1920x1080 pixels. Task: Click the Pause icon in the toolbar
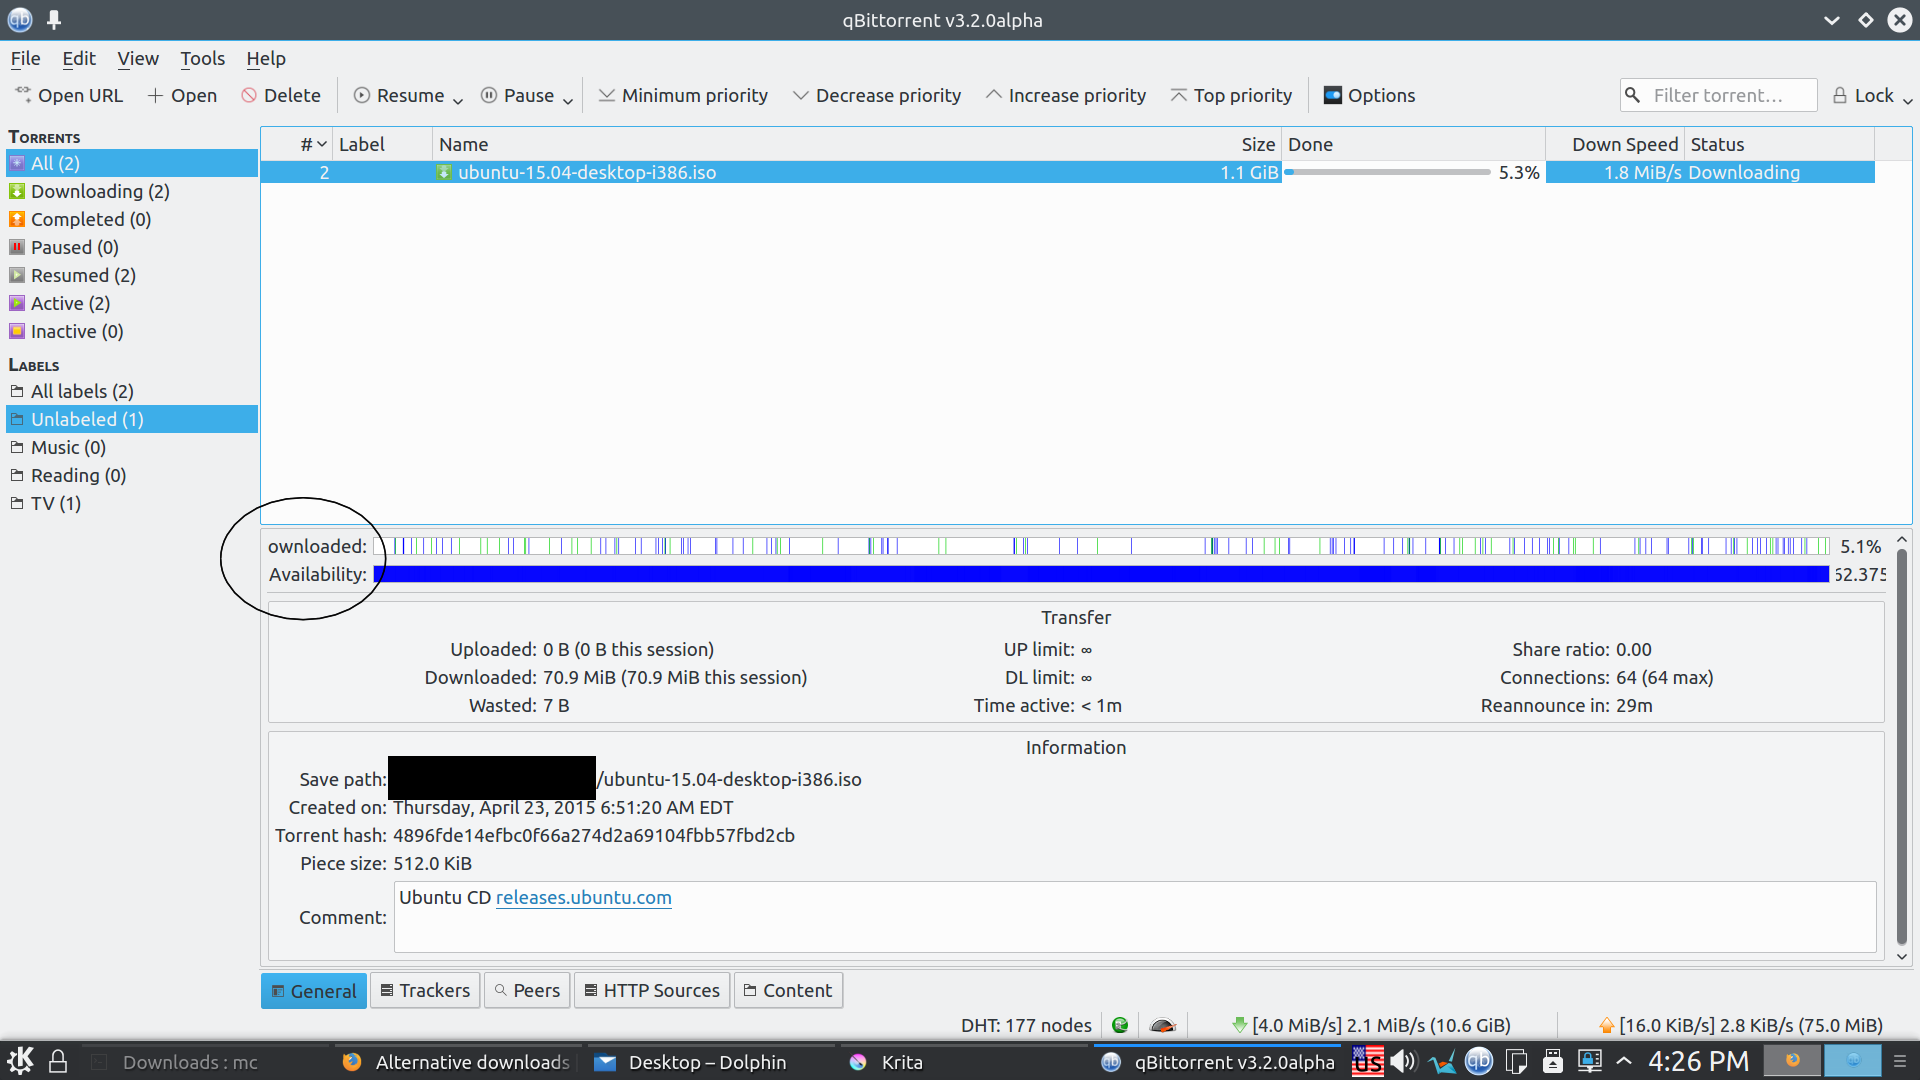[489, 95]
